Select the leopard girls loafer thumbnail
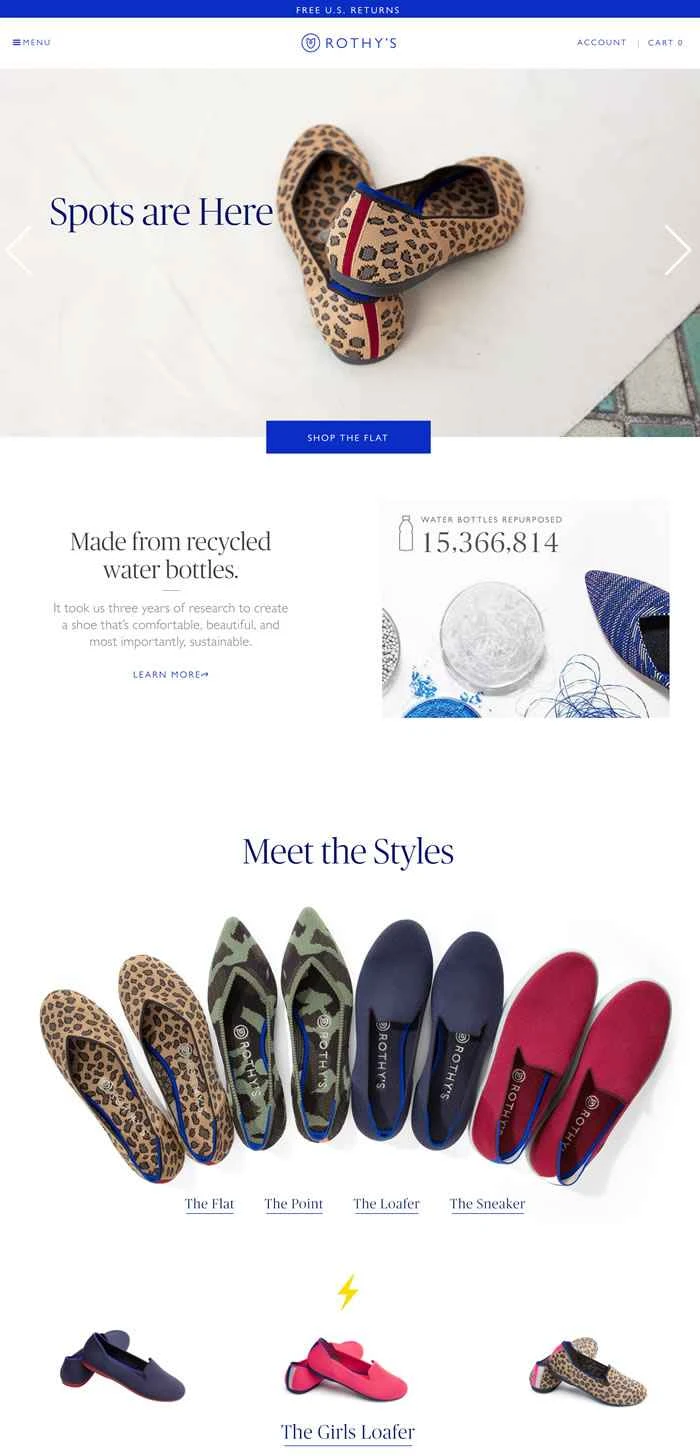 pyautogui.click(x=586, y=1370)
